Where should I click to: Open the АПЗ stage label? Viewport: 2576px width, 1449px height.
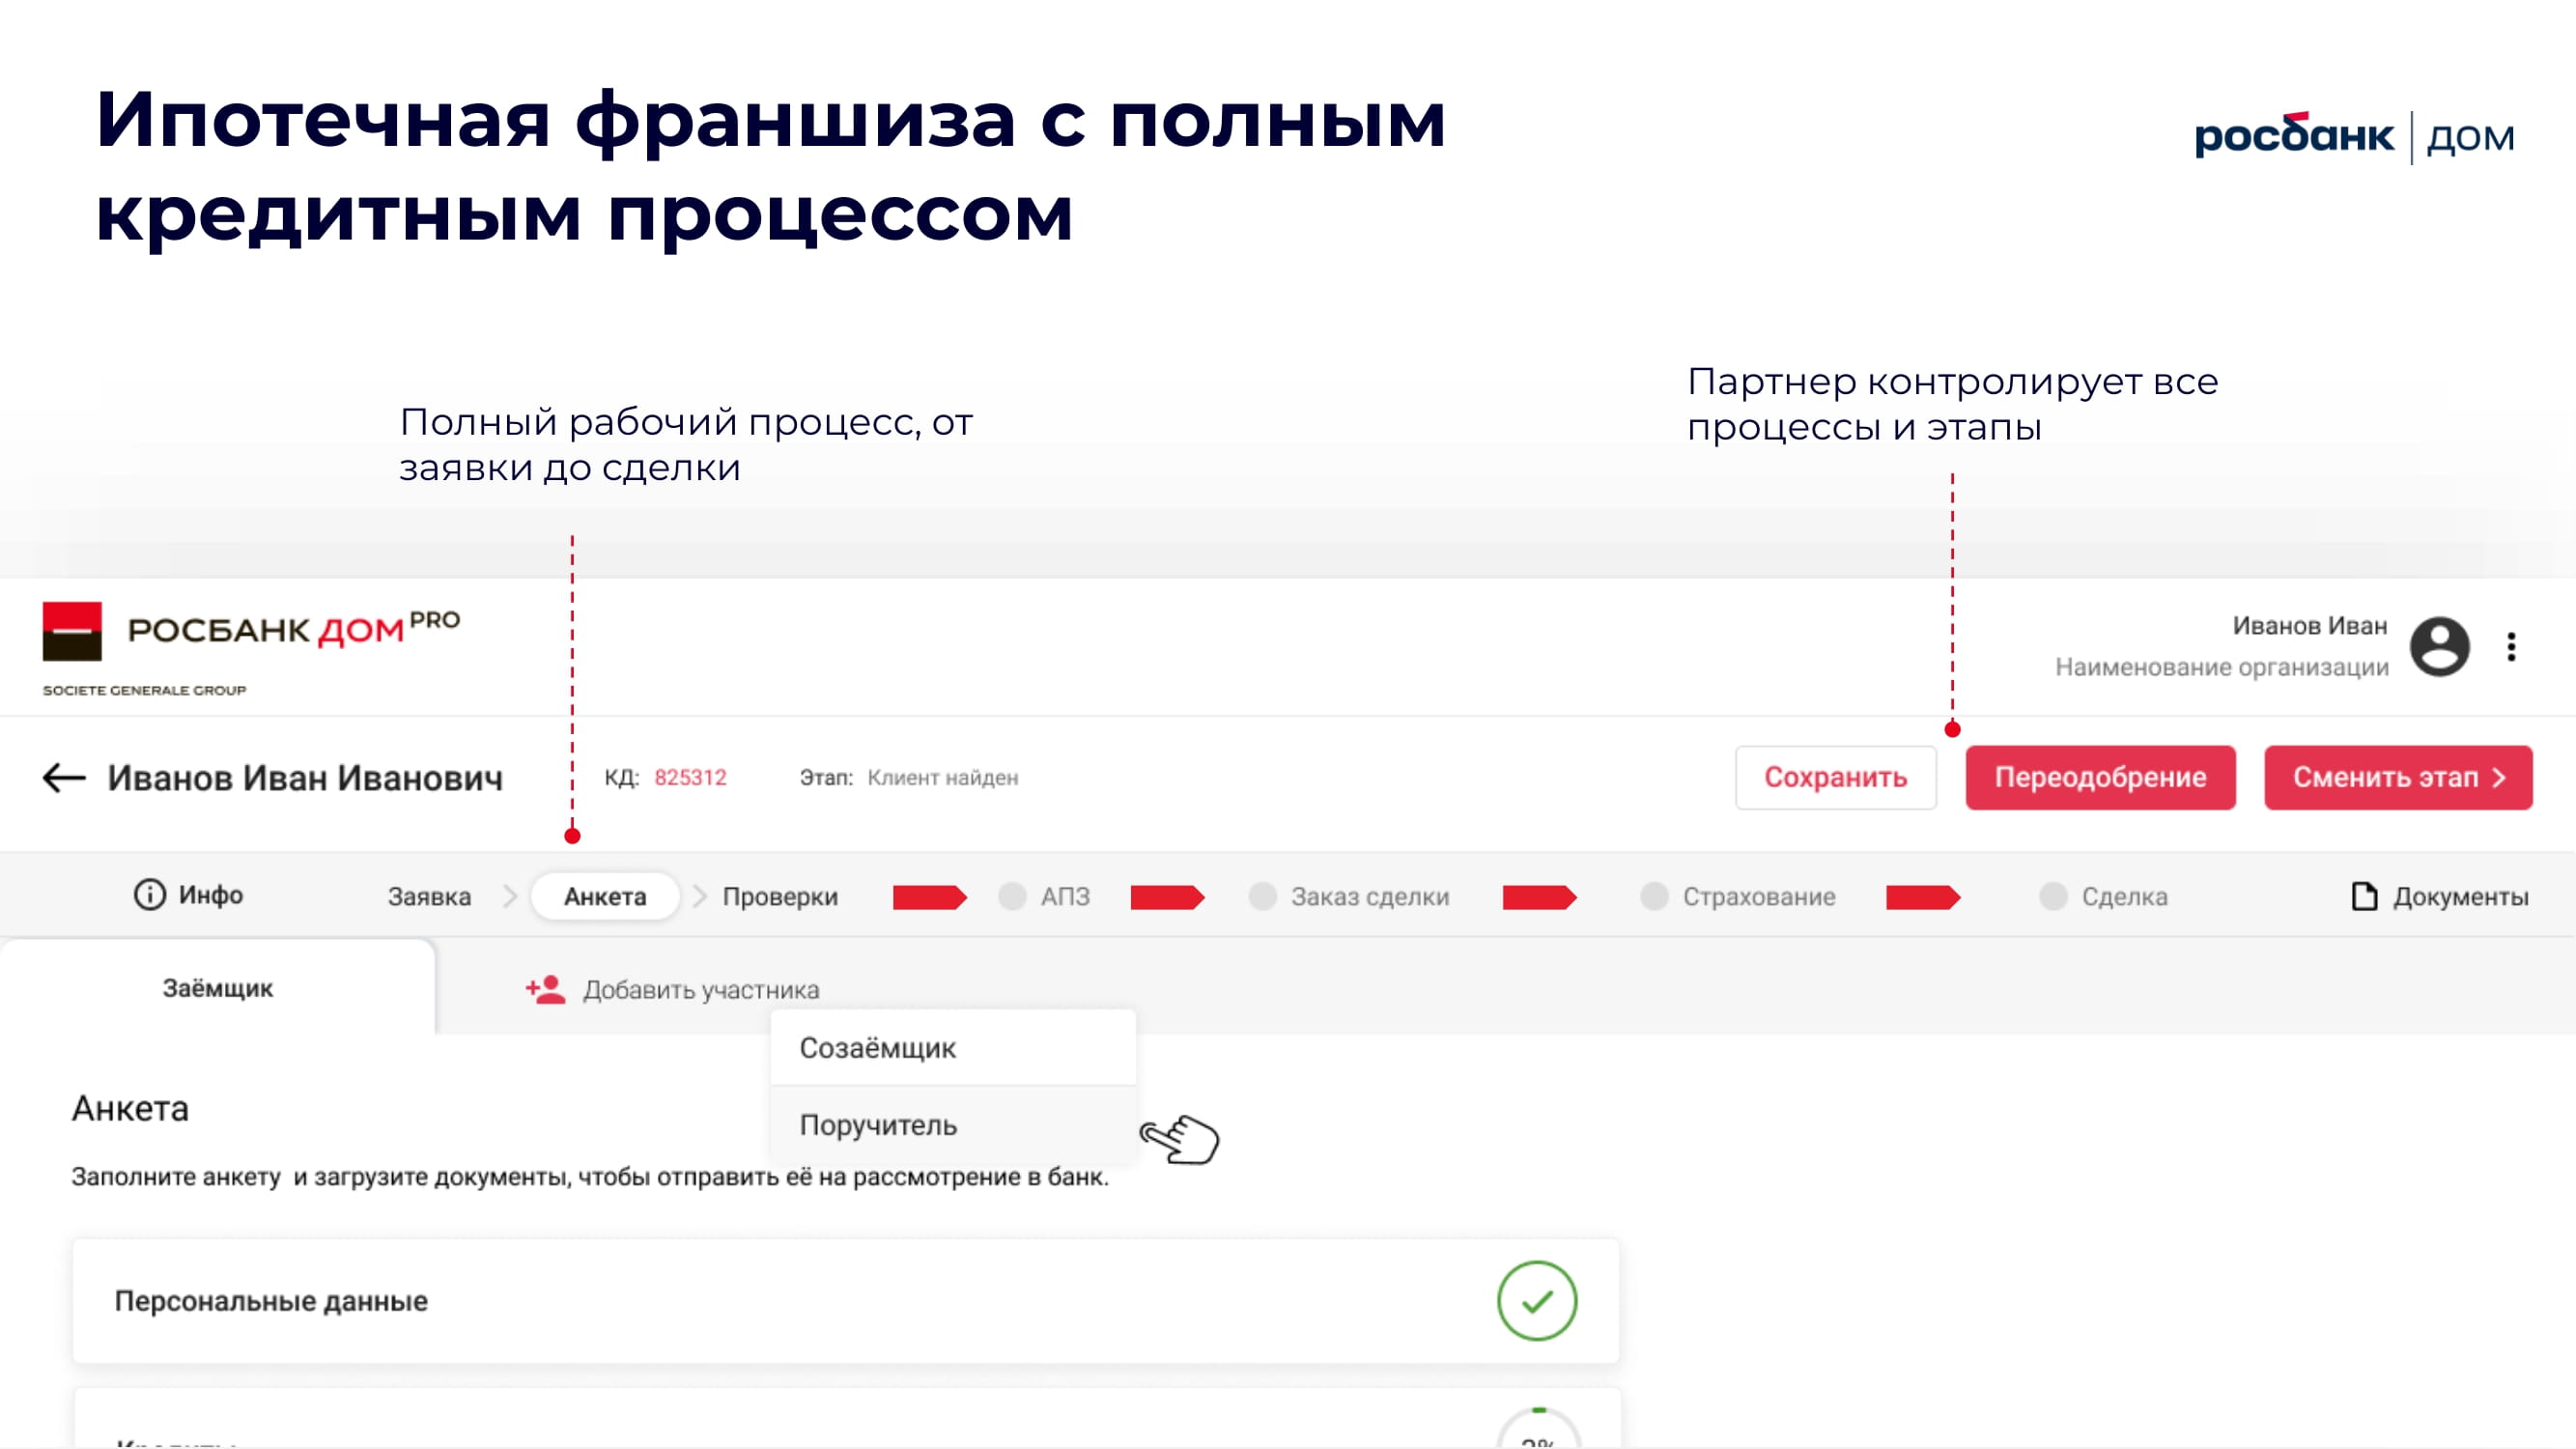[1065, 896]
